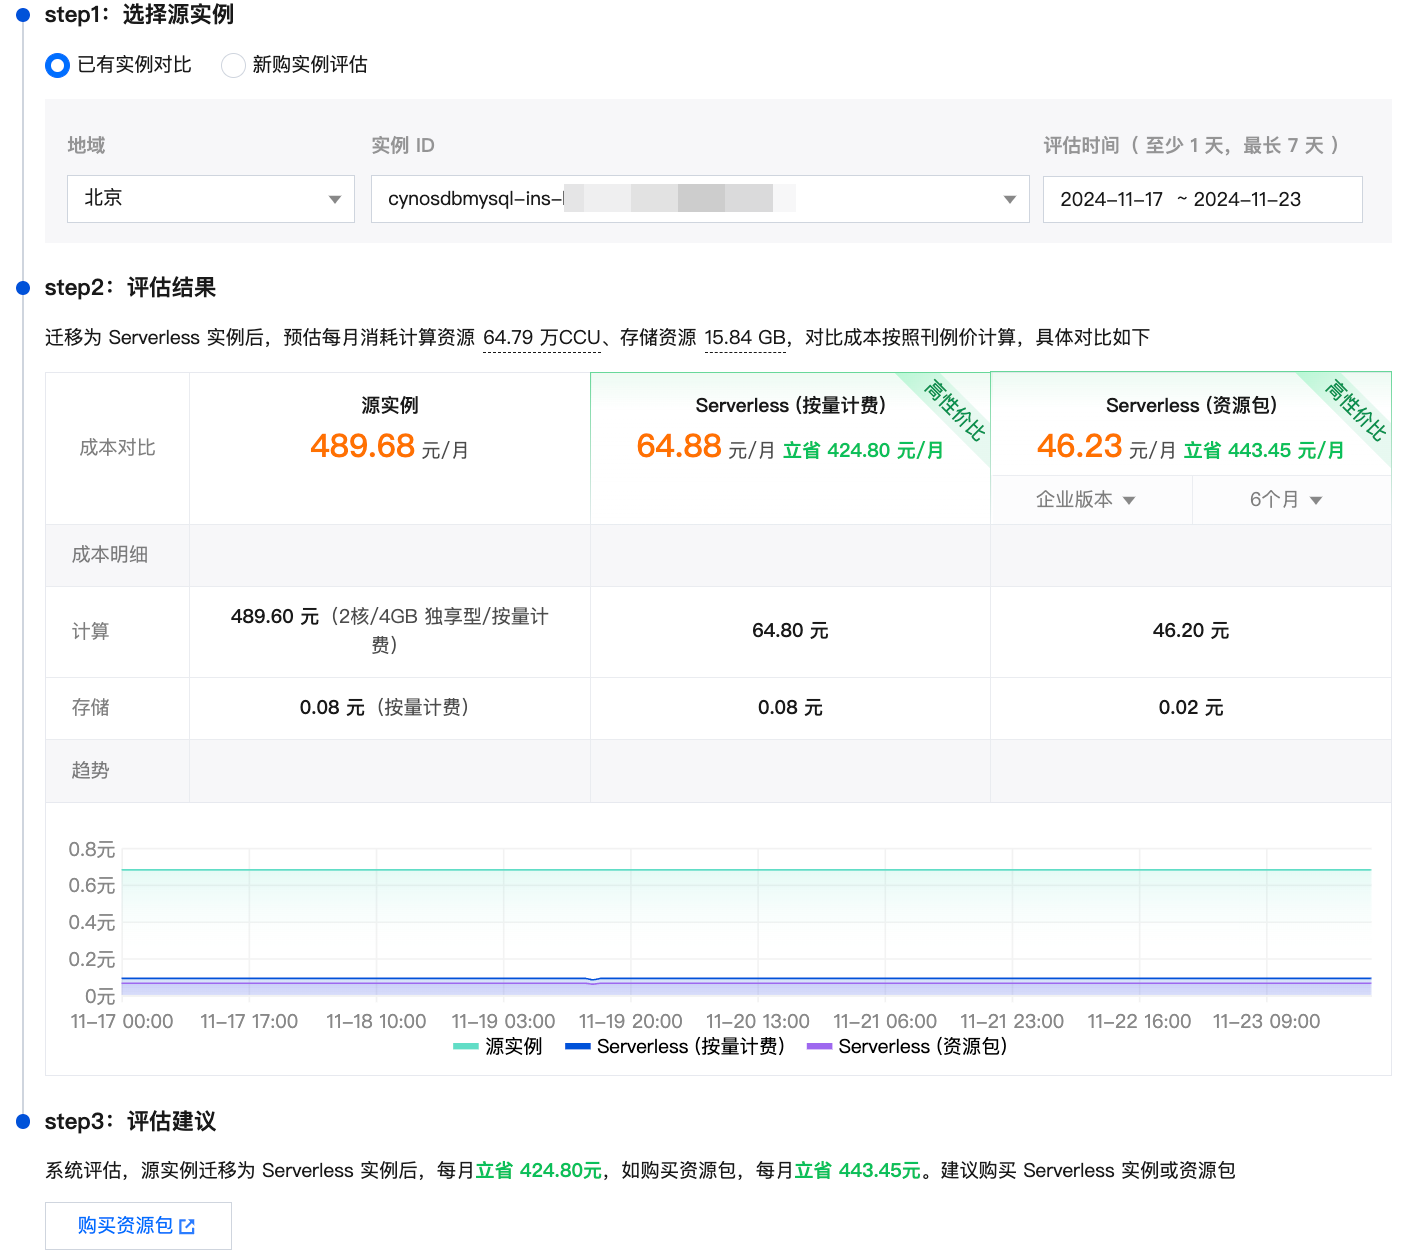
Task: Open the 企业版本 edition dropdown
Action: point(1086,500)
